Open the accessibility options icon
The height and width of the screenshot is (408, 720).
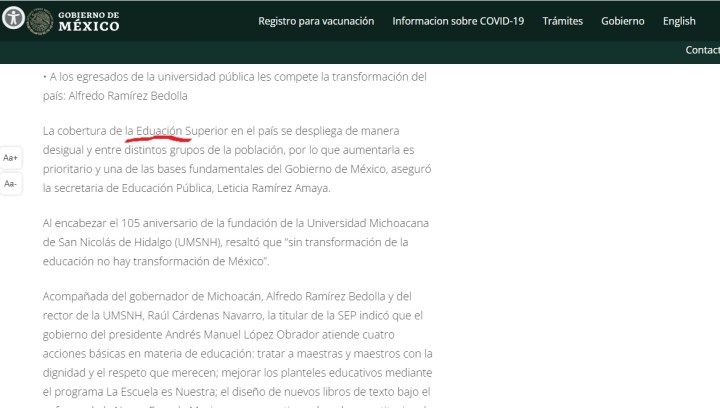[12, 20]
